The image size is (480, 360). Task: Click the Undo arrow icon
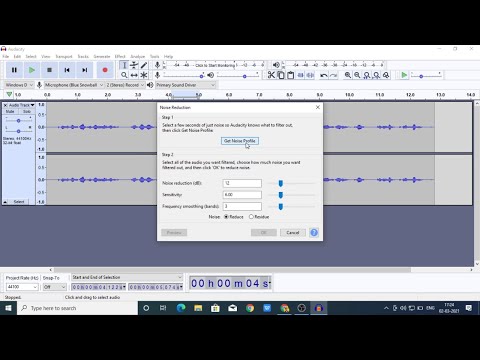click(x=323, y=75)
